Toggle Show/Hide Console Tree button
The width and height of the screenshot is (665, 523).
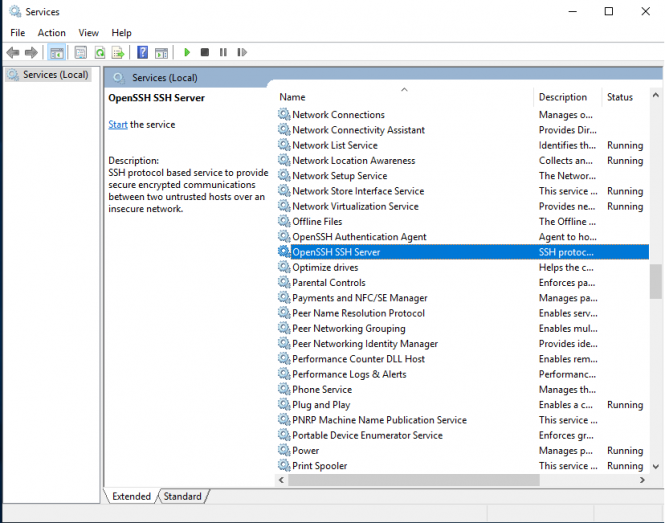pyautogui.click(x=57, y=52)
